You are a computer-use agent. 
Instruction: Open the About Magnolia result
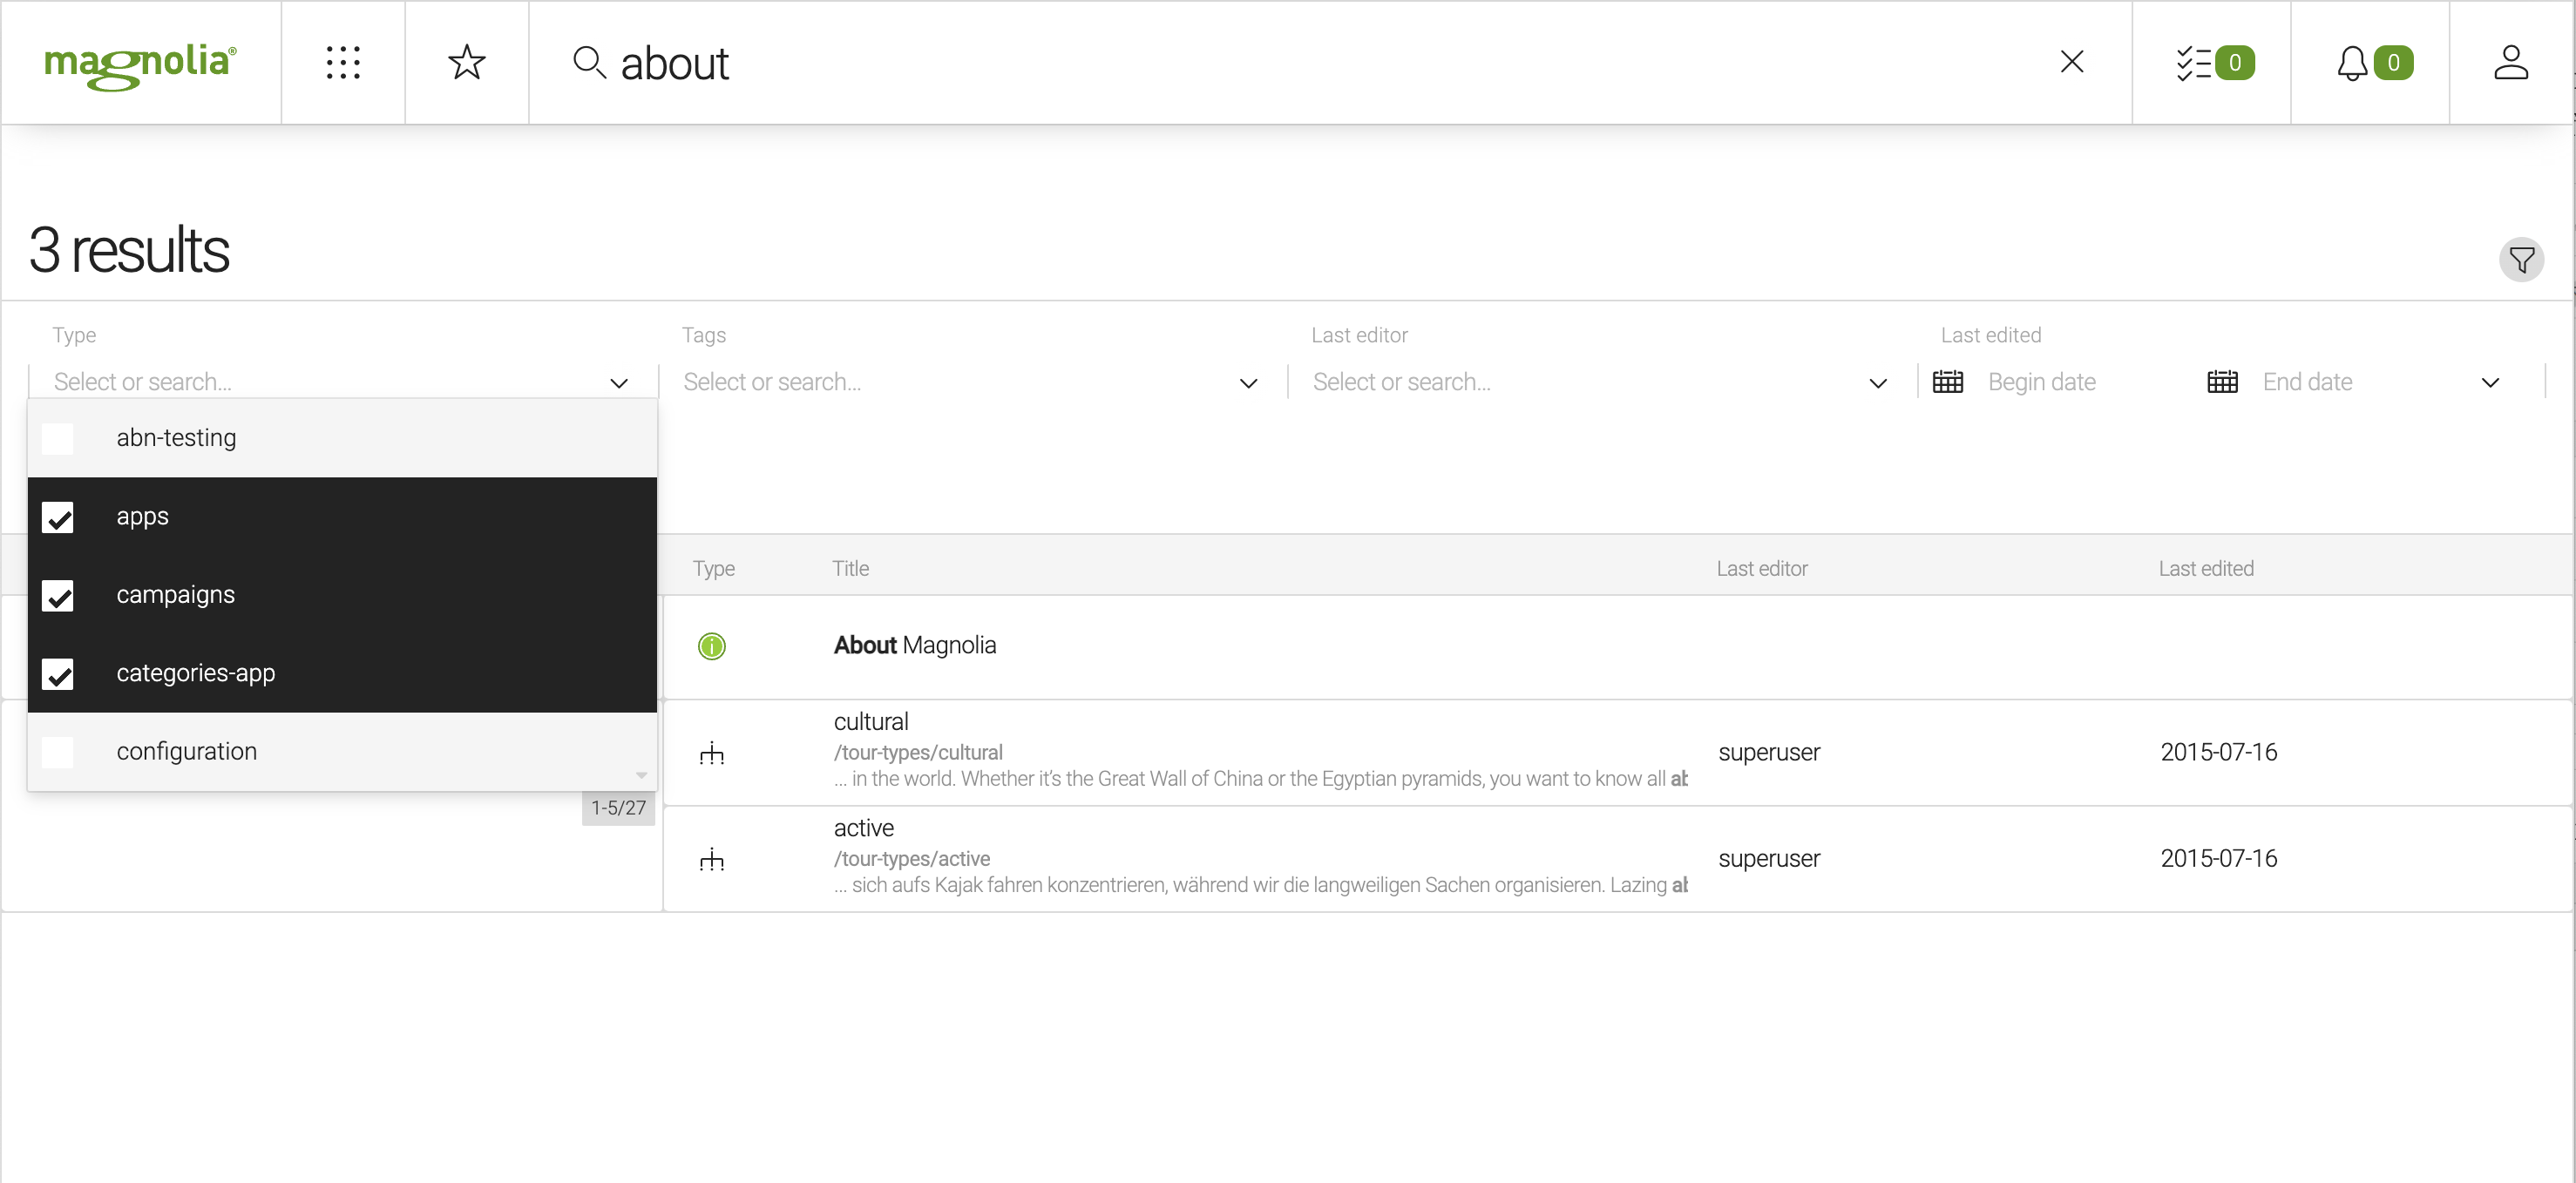pyautogui.click(x=914, y=645)
